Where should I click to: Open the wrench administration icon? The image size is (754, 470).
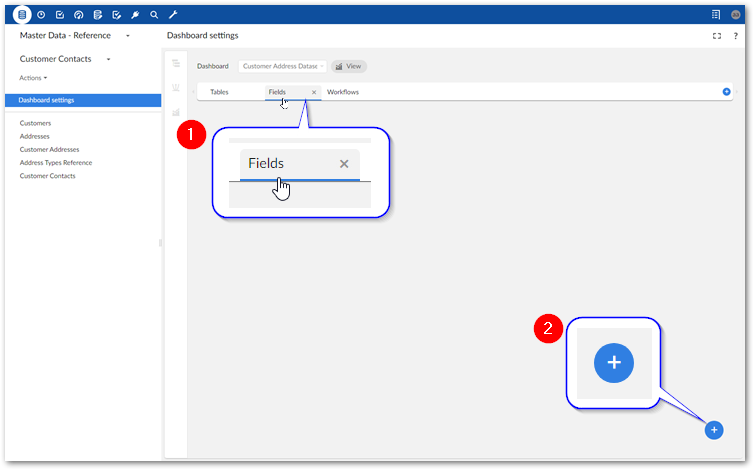pyautogui.click(x=173, y=15)
